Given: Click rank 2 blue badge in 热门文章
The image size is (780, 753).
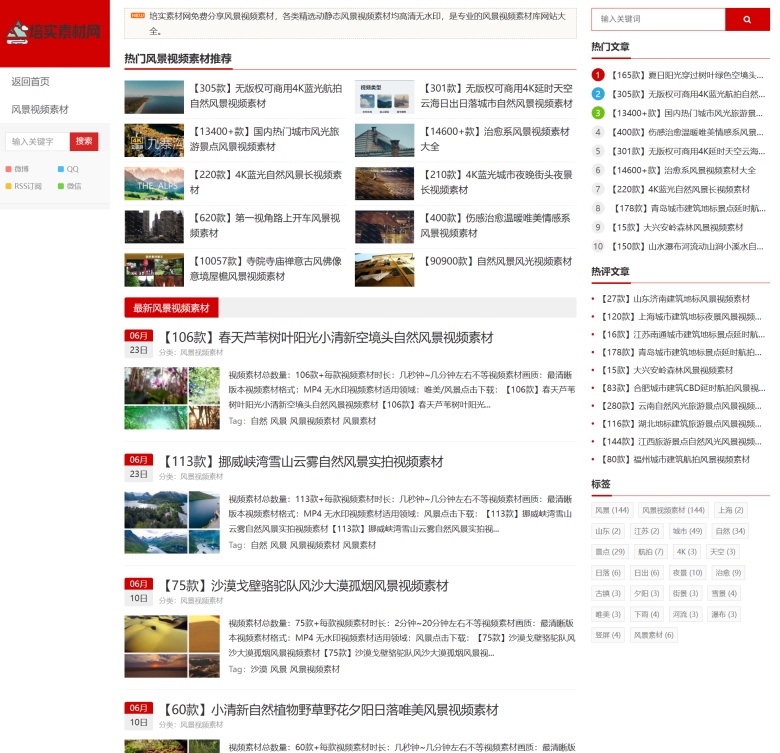Looking at the screenshot, I should tap(598, 94).
